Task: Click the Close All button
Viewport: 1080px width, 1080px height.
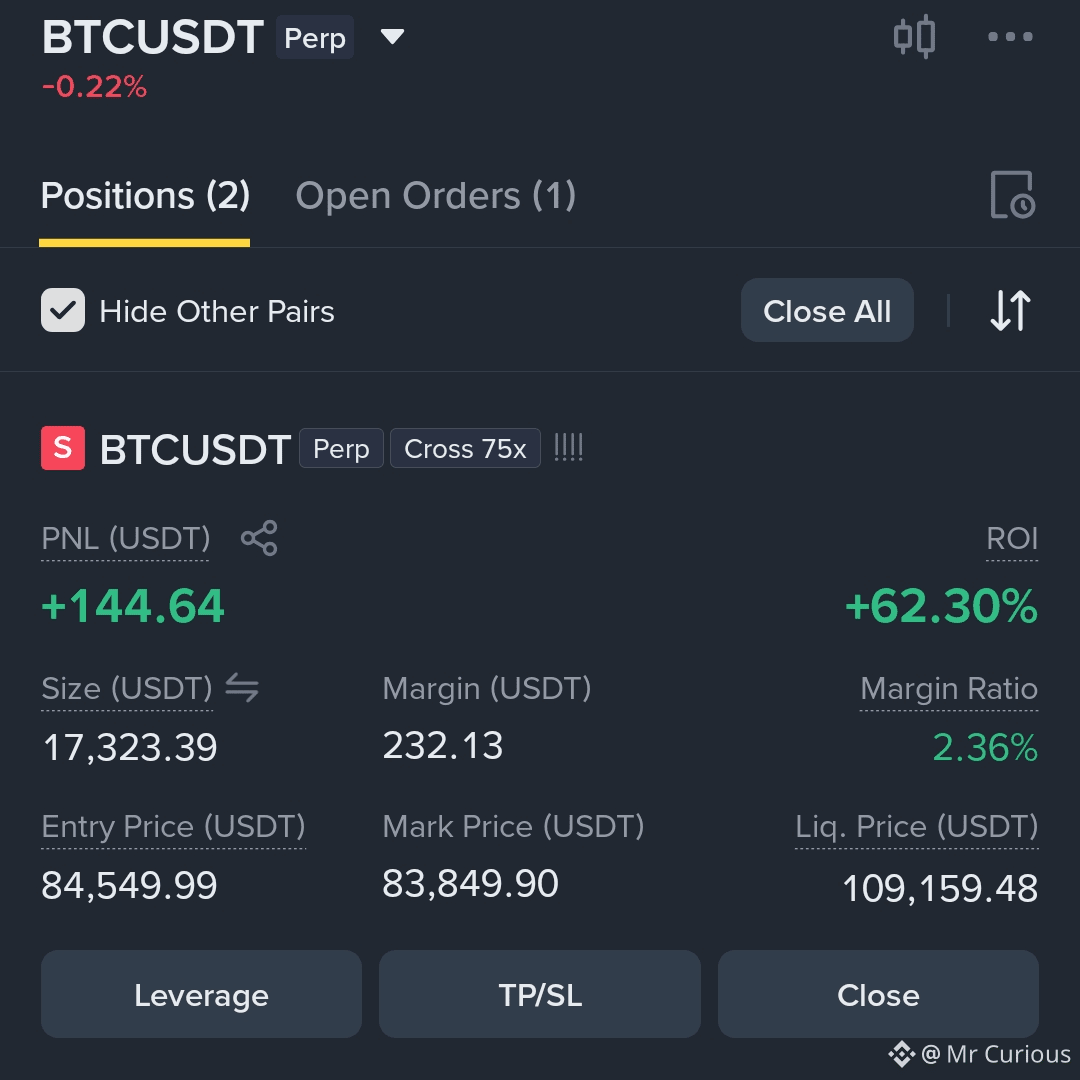Action: tap(827, 311)
